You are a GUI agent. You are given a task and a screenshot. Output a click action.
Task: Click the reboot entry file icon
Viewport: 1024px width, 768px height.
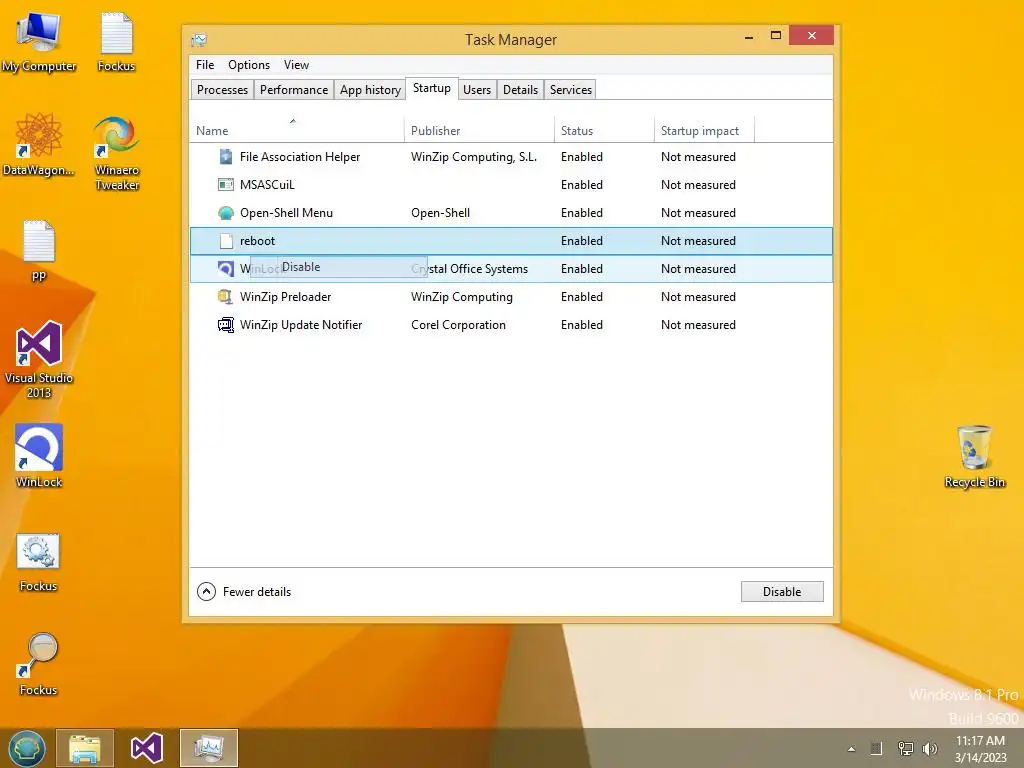coord(226,241)
